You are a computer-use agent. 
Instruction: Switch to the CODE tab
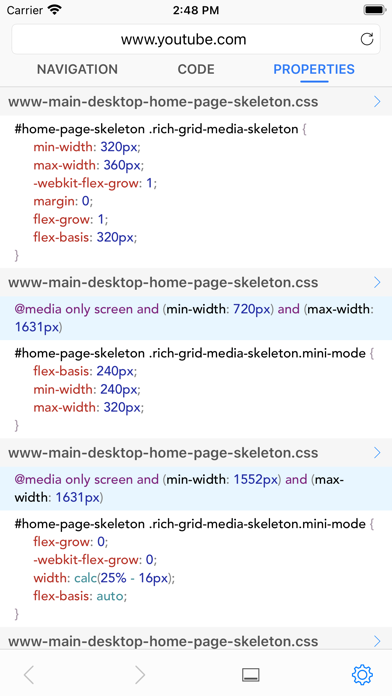click(196, 69)
